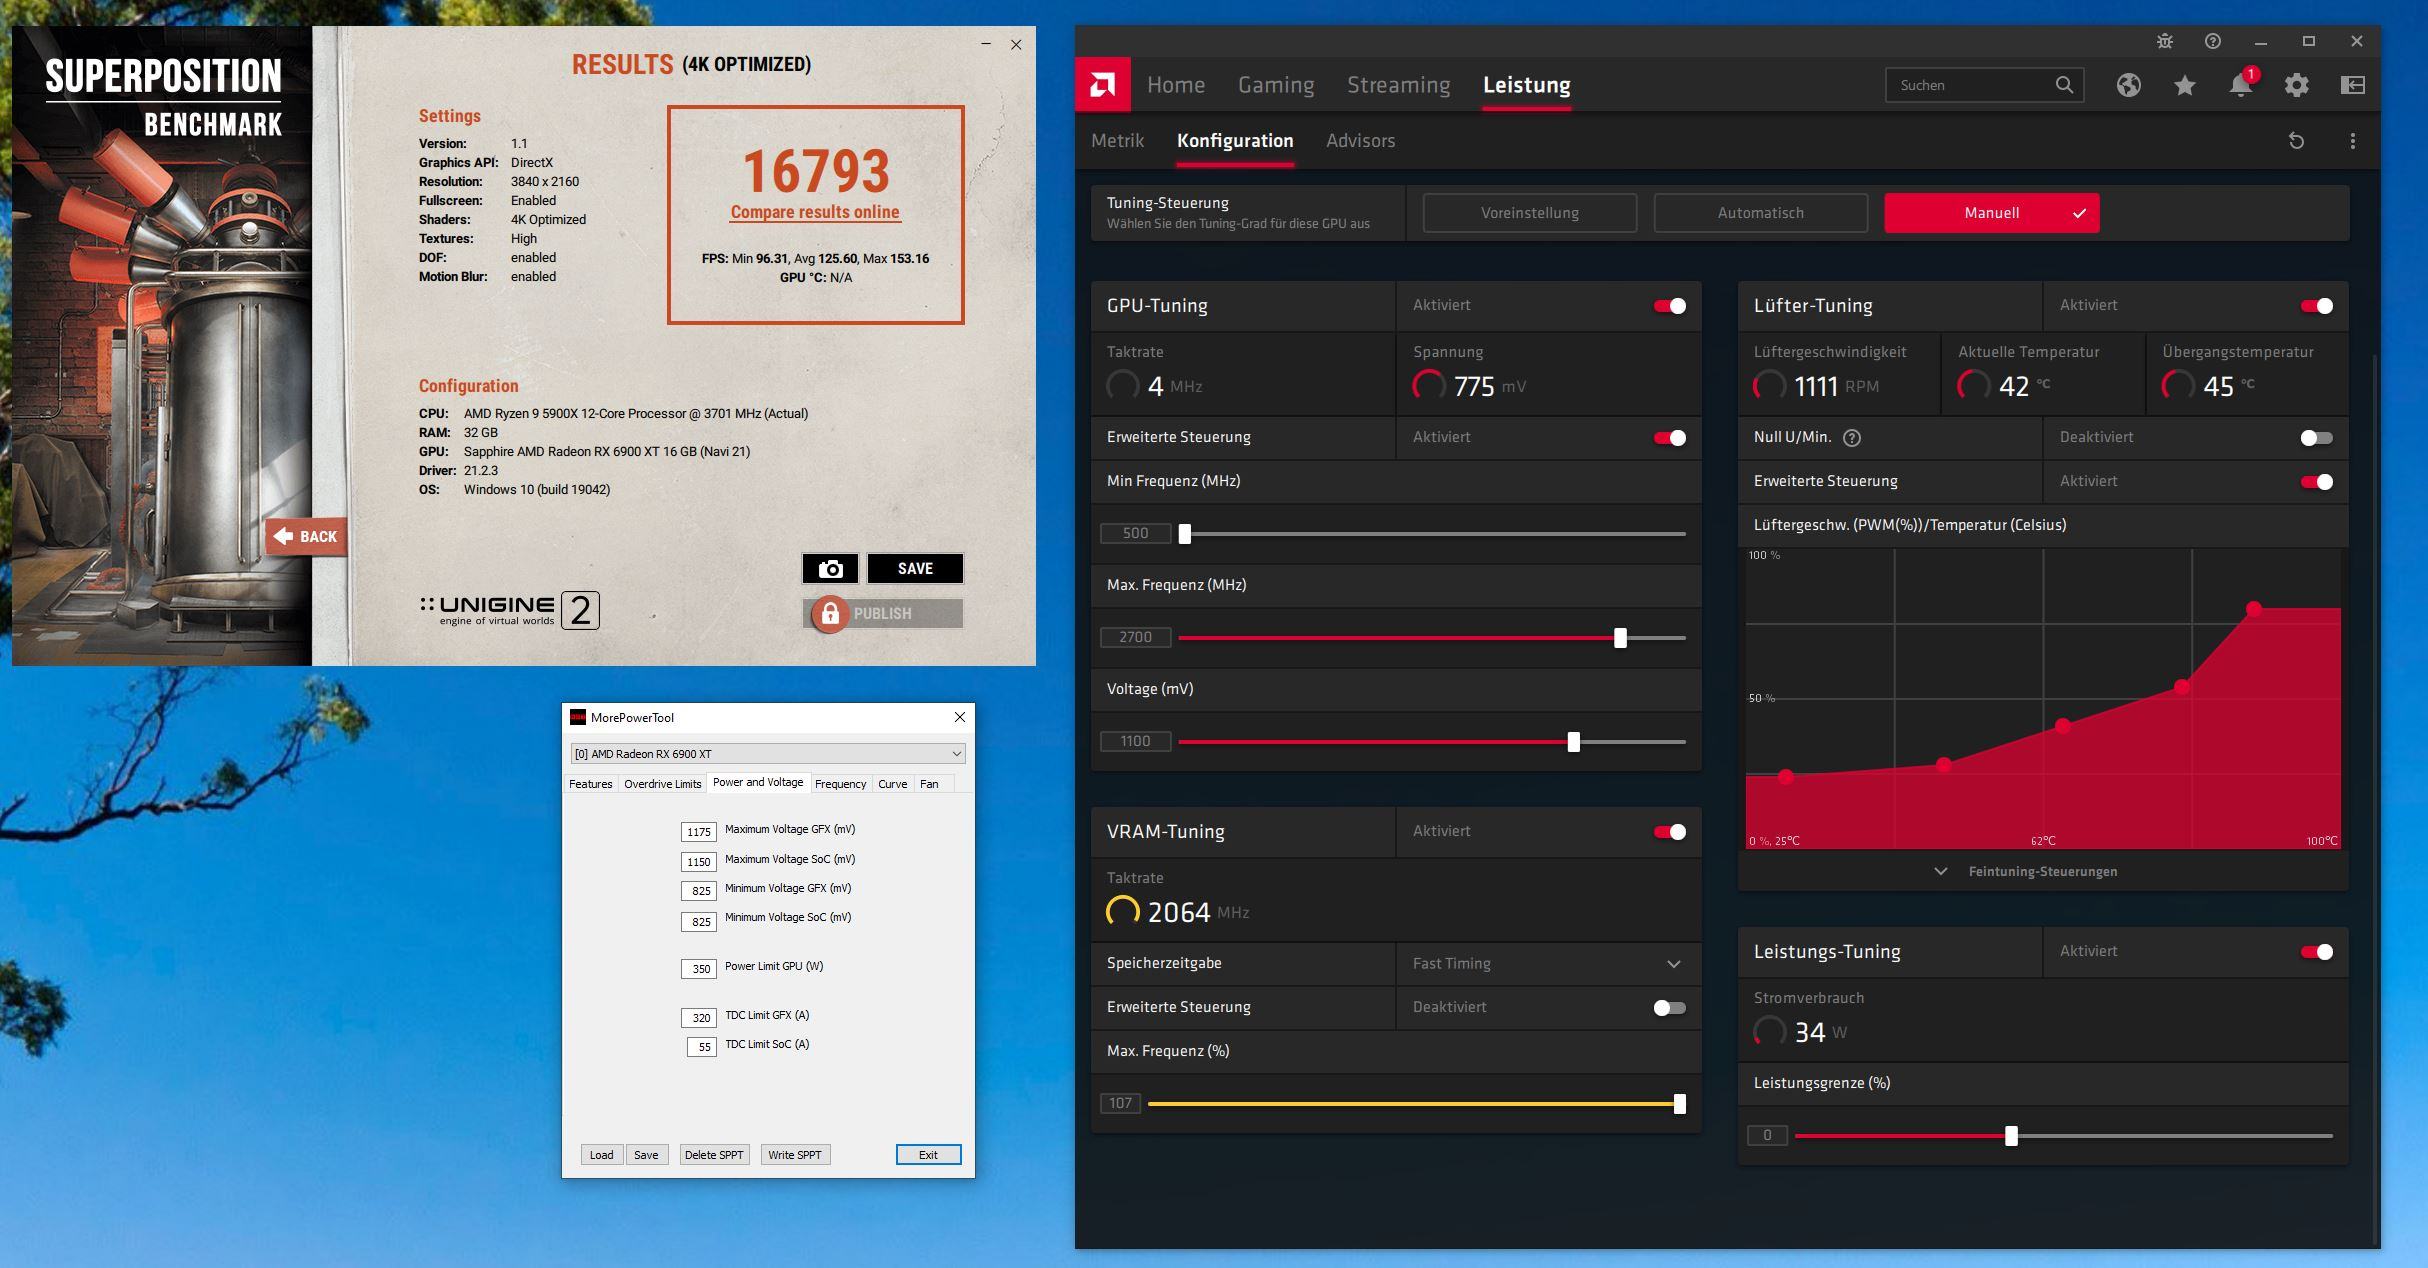Open the Speicherzeitgabe Fast Timing dropdown
The height and width of the screenshot is (1268, 2428).
pyautogui.click(x=1548, y=964)
